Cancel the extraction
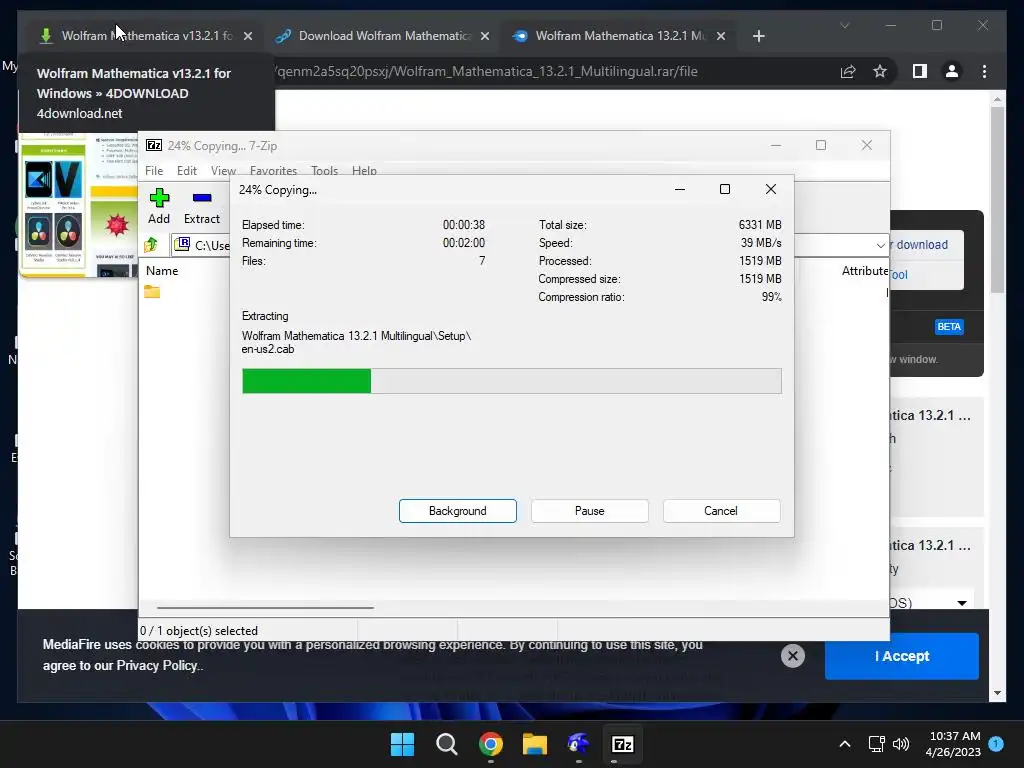The image size is (1024, 768). pyautogui.click(x=721, y=511)
